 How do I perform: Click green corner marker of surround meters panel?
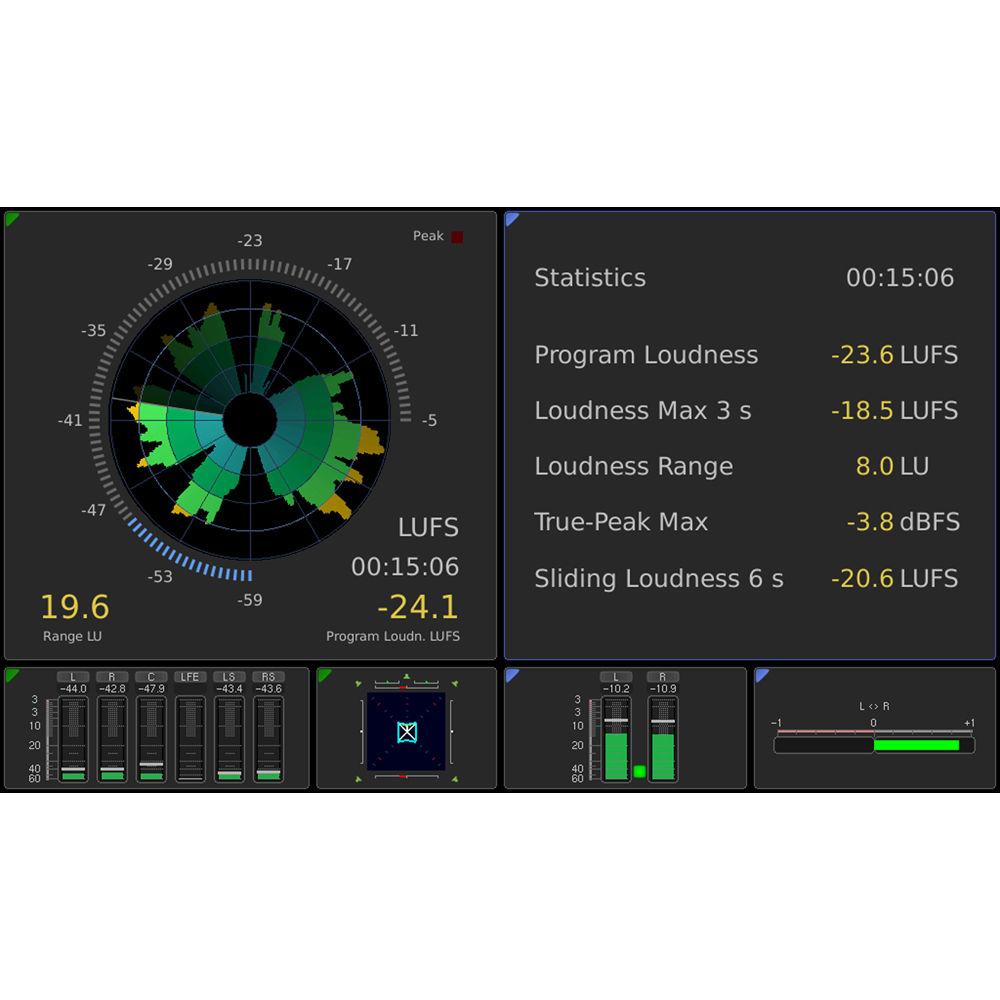click(x=11, y=675)
